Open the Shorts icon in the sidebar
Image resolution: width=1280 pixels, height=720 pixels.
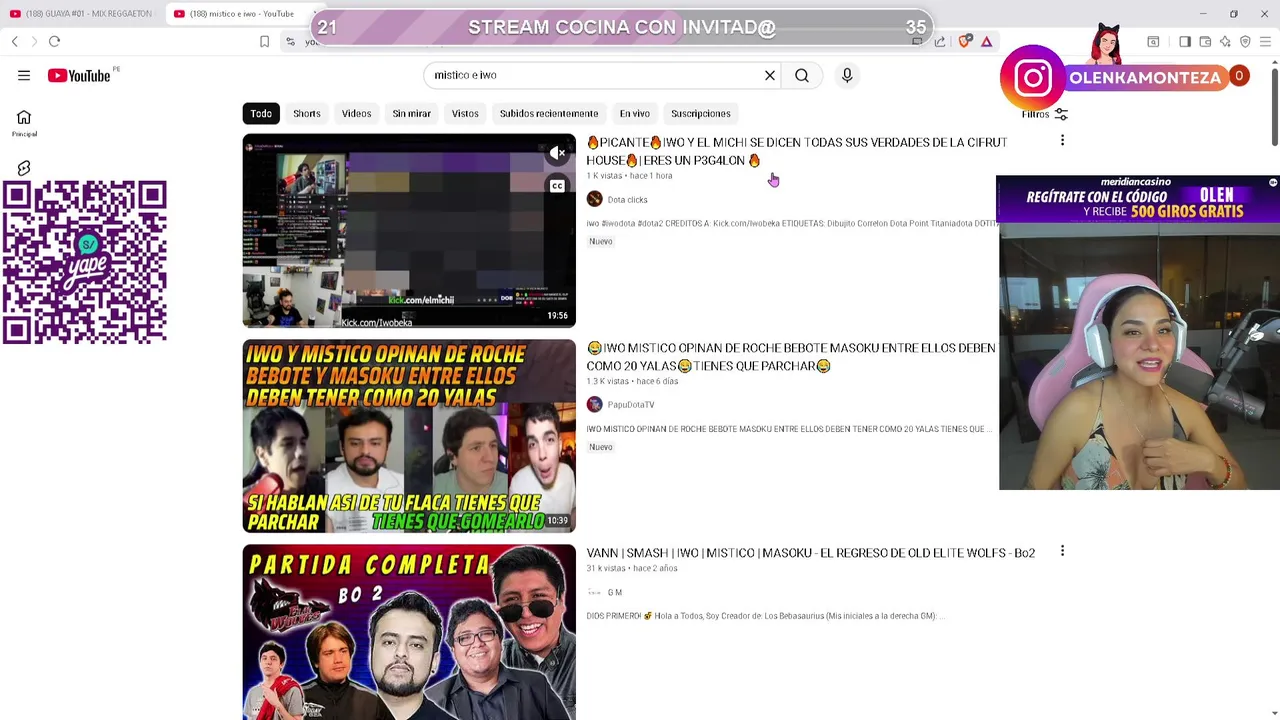point(24,168)
